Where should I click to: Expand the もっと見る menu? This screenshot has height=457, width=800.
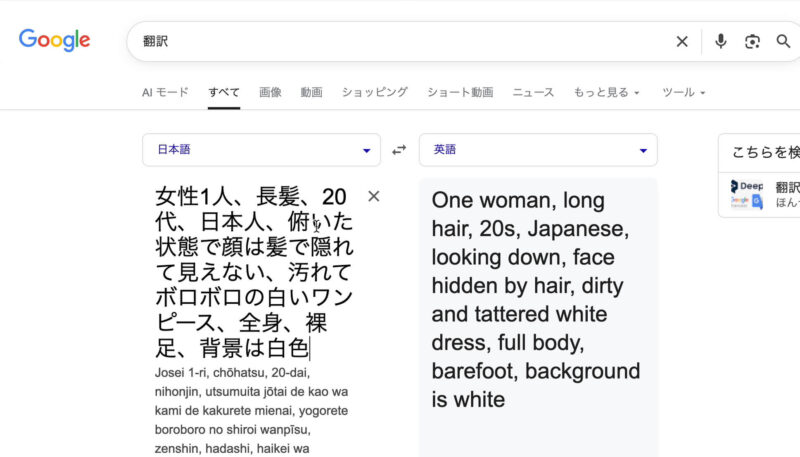pos(606,92)
